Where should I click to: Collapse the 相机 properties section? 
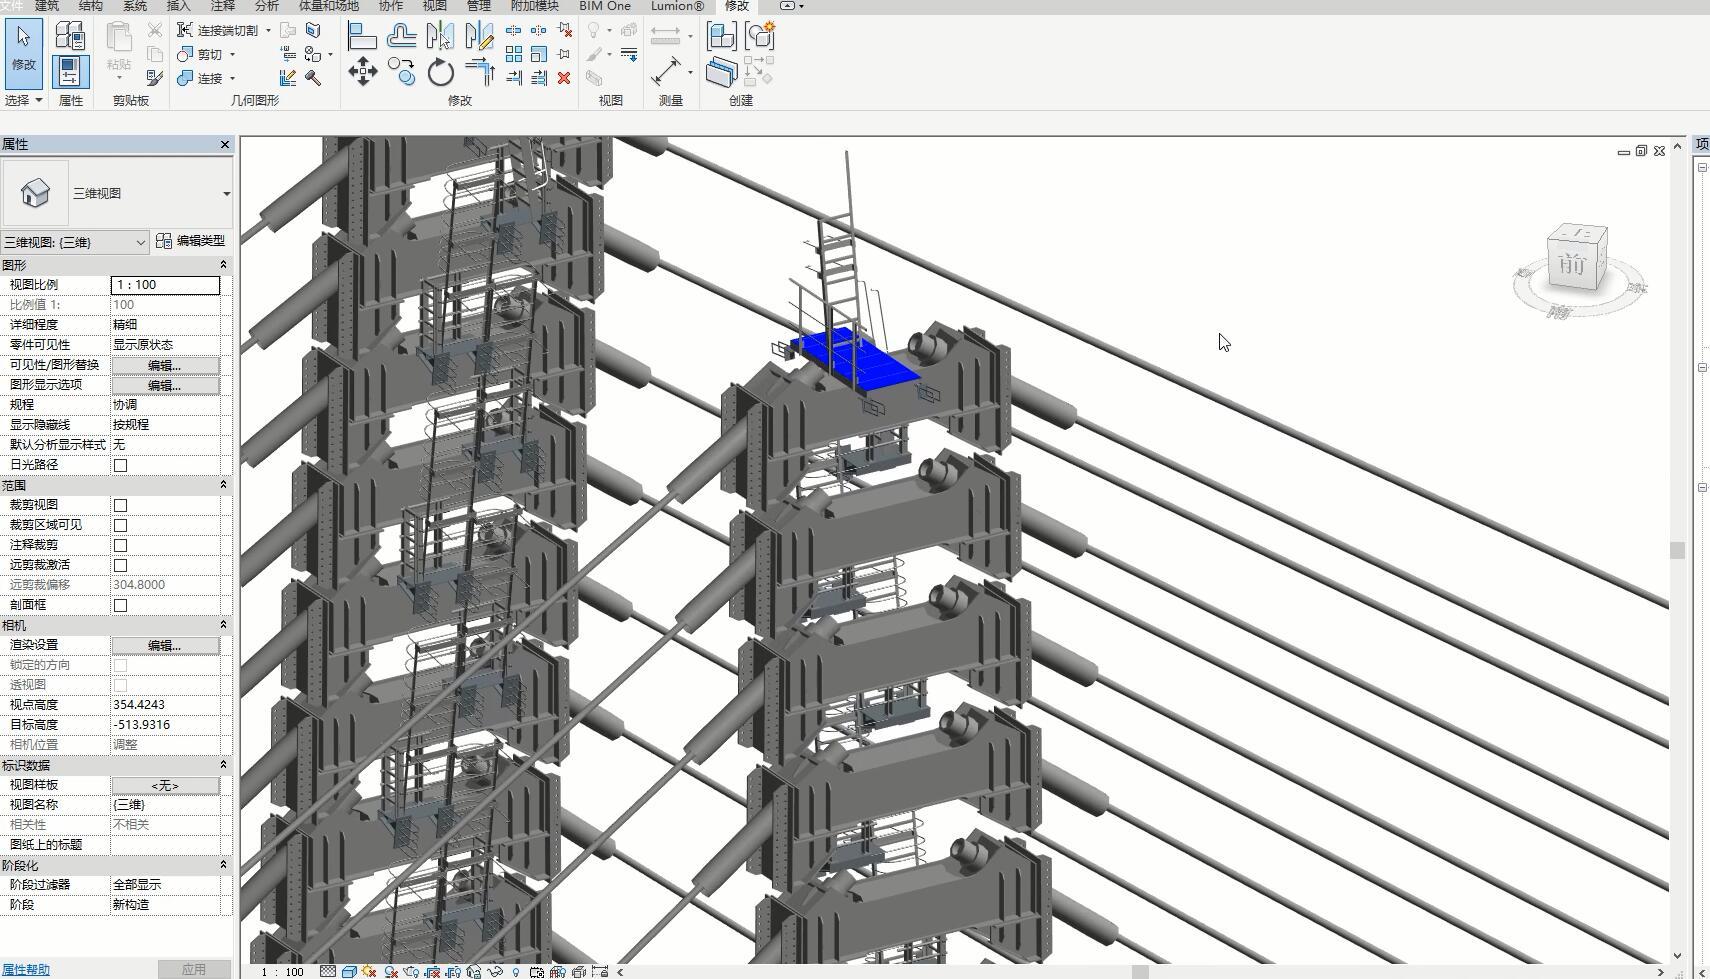click(223, 625)
